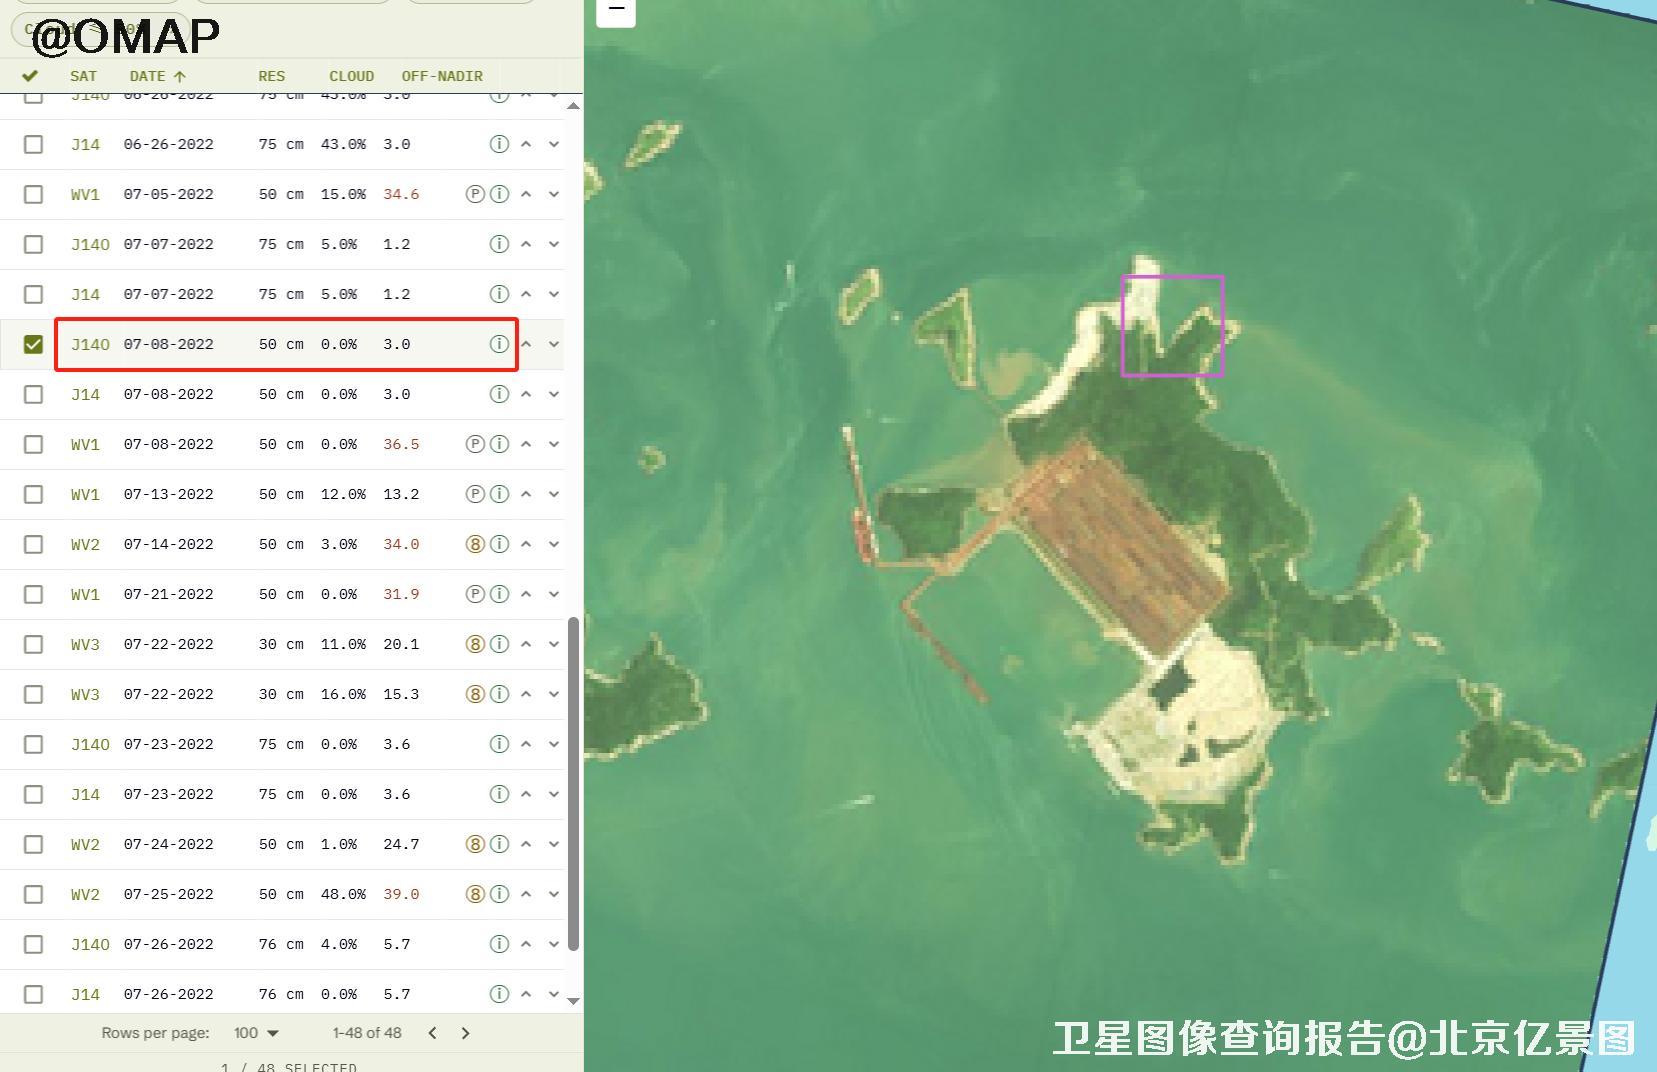Click the 8-band badge on WV2 07-14-2022 row

(x=475, y=544)
